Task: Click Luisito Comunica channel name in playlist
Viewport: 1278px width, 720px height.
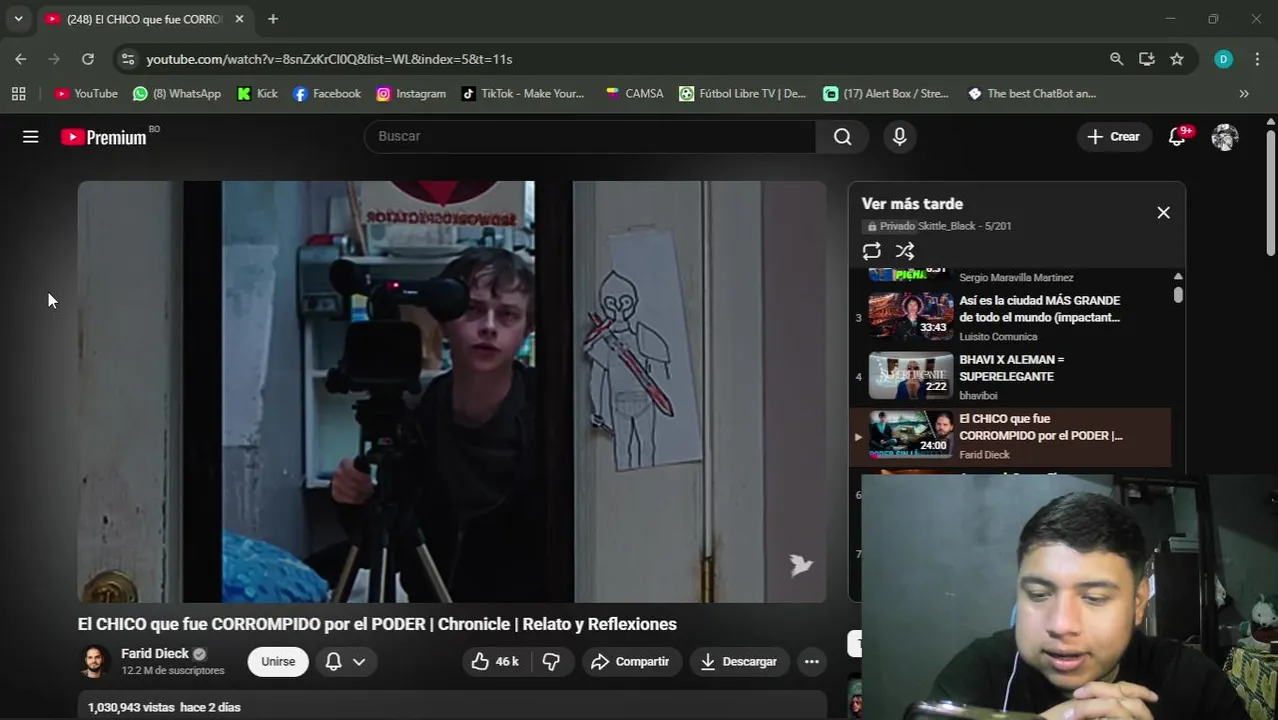Action: (998, 337)
